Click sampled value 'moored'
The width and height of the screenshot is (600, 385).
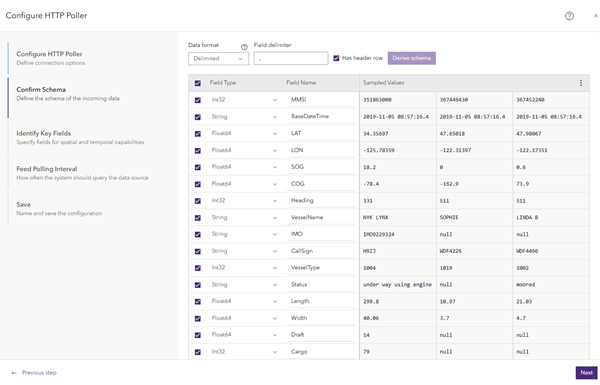pos(525,285)
